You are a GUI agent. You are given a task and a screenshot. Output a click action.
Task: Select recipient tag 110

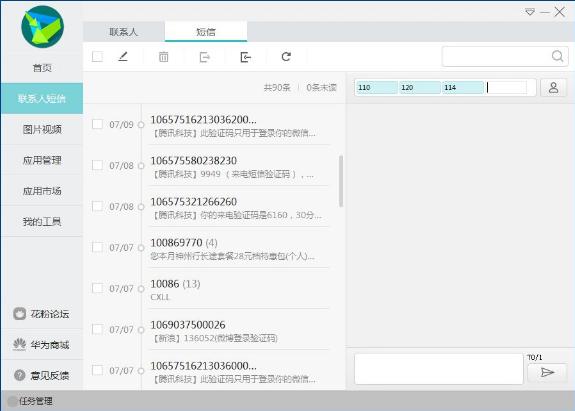click(376, 87)
